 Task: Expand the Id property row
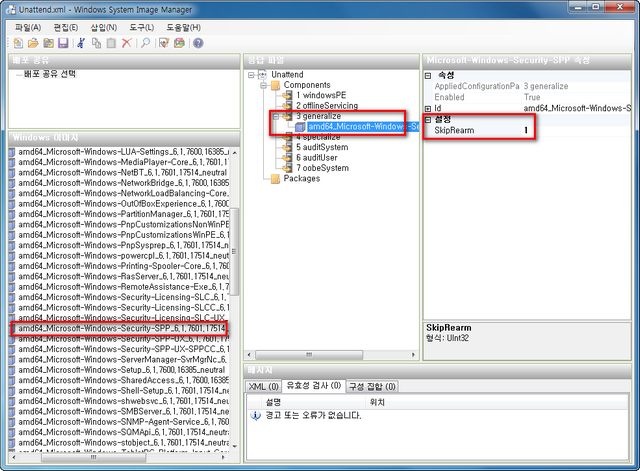[x=428, y=109]
